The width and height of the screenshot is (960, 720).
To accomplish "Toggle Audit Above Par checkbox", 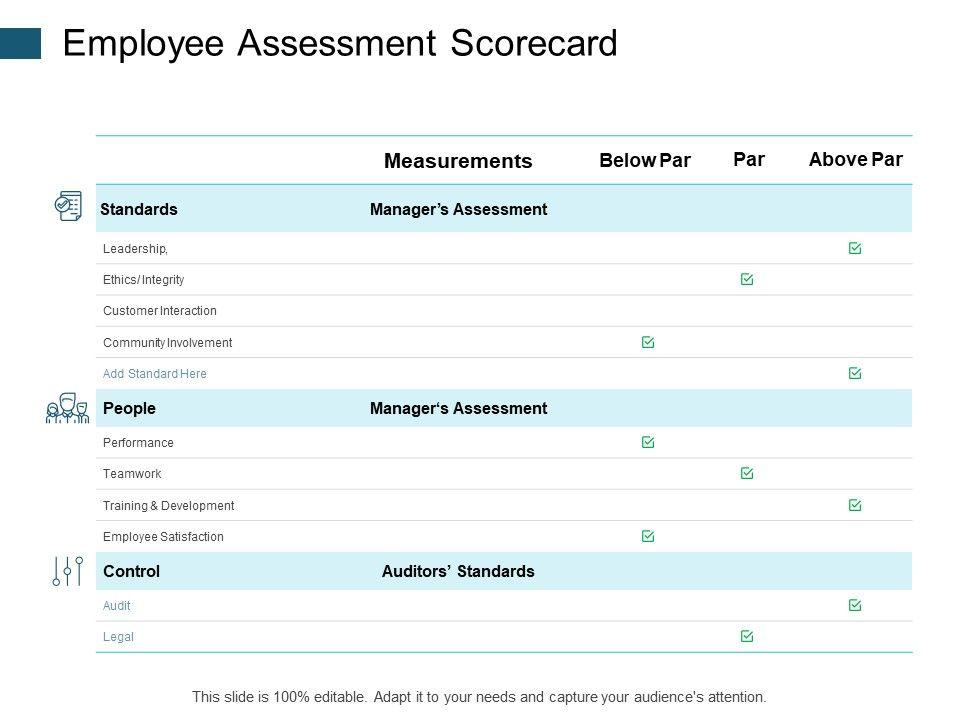I will (x=855, y=605).
